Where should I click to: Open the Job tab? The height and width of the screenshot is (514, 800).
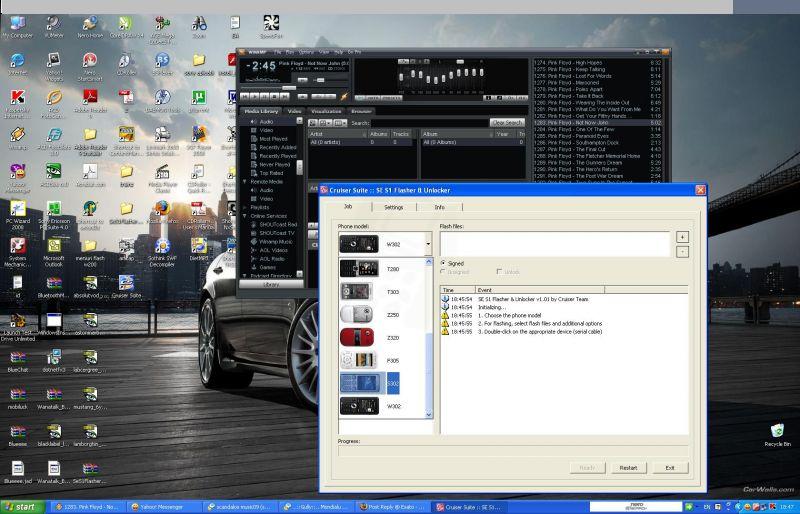[348, 206]
